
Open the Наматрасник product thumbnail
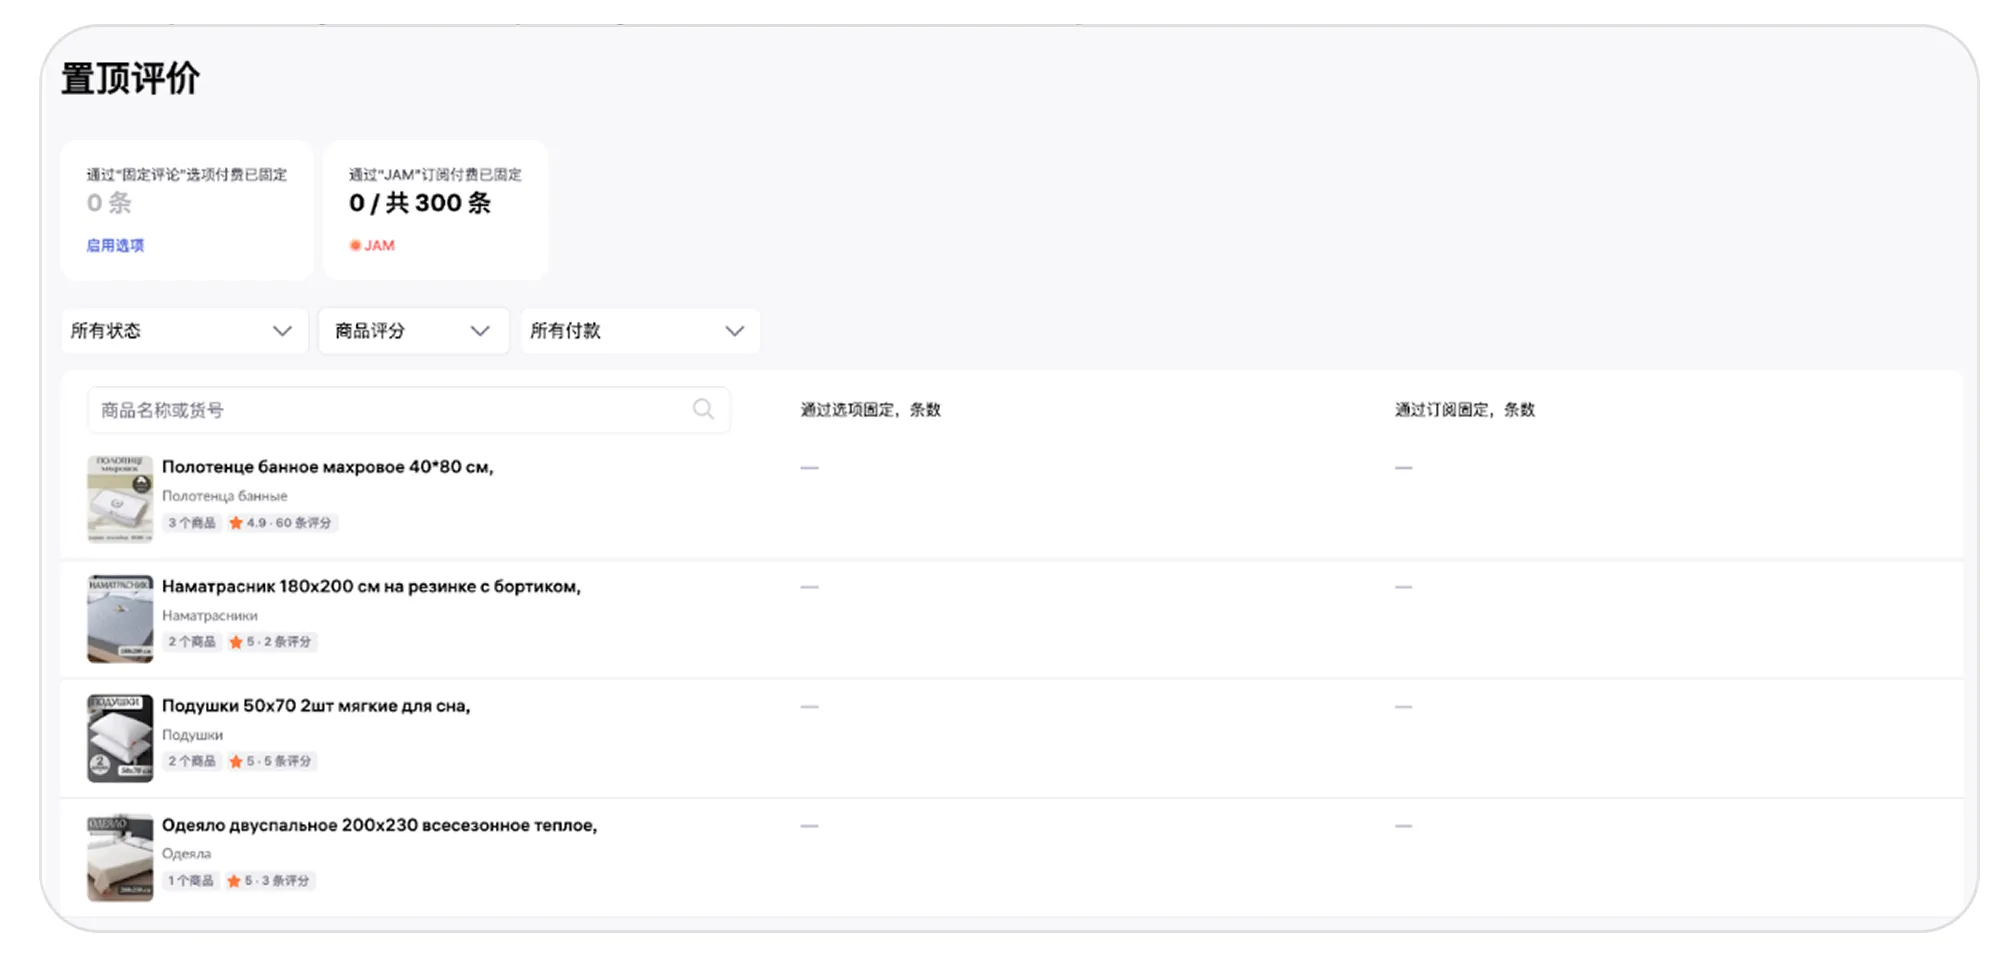[120, 618]
